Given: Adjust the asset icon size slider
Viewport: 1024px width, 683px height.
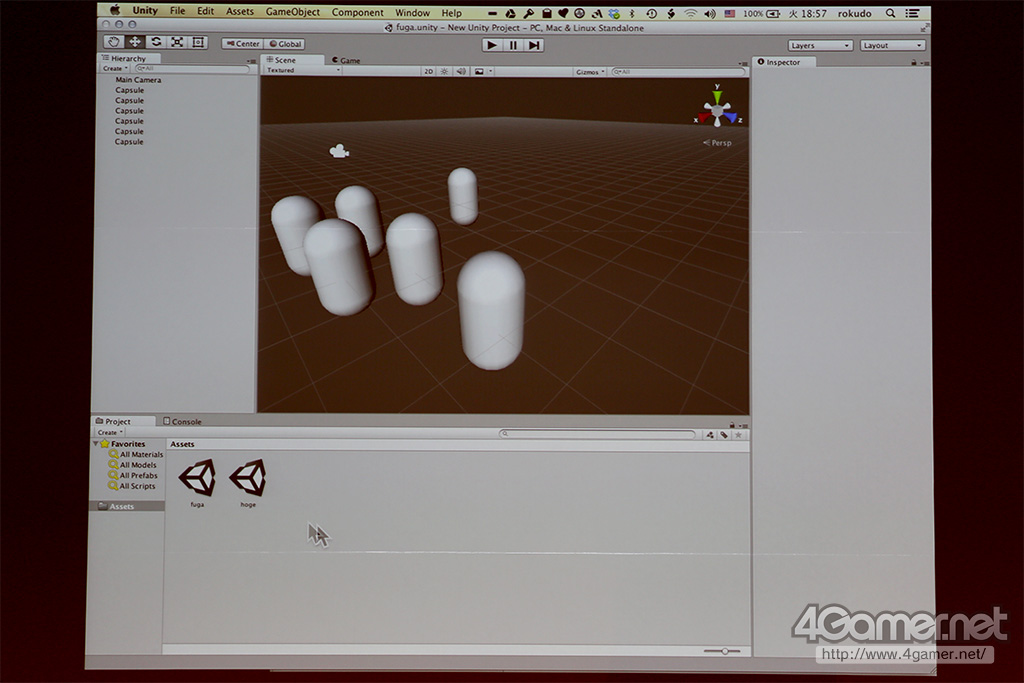Looking at the screenshot, I should pyautogui.click(x=724, y=651).
